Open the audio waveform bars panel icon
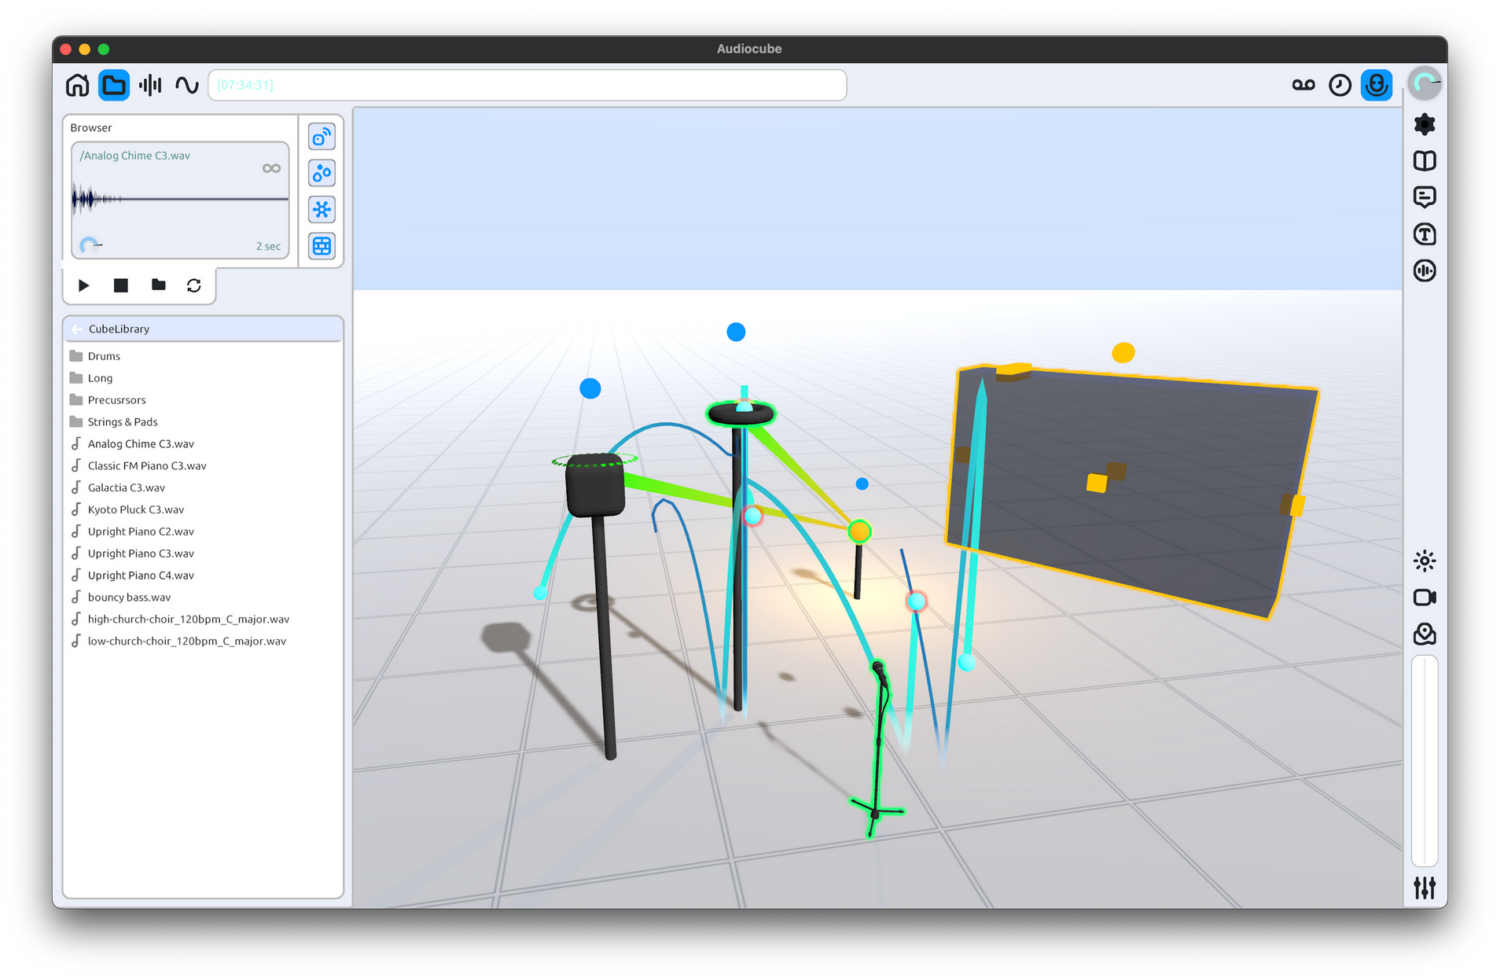The width and height of the screenshot is (1500, 978). click(151, 85)
